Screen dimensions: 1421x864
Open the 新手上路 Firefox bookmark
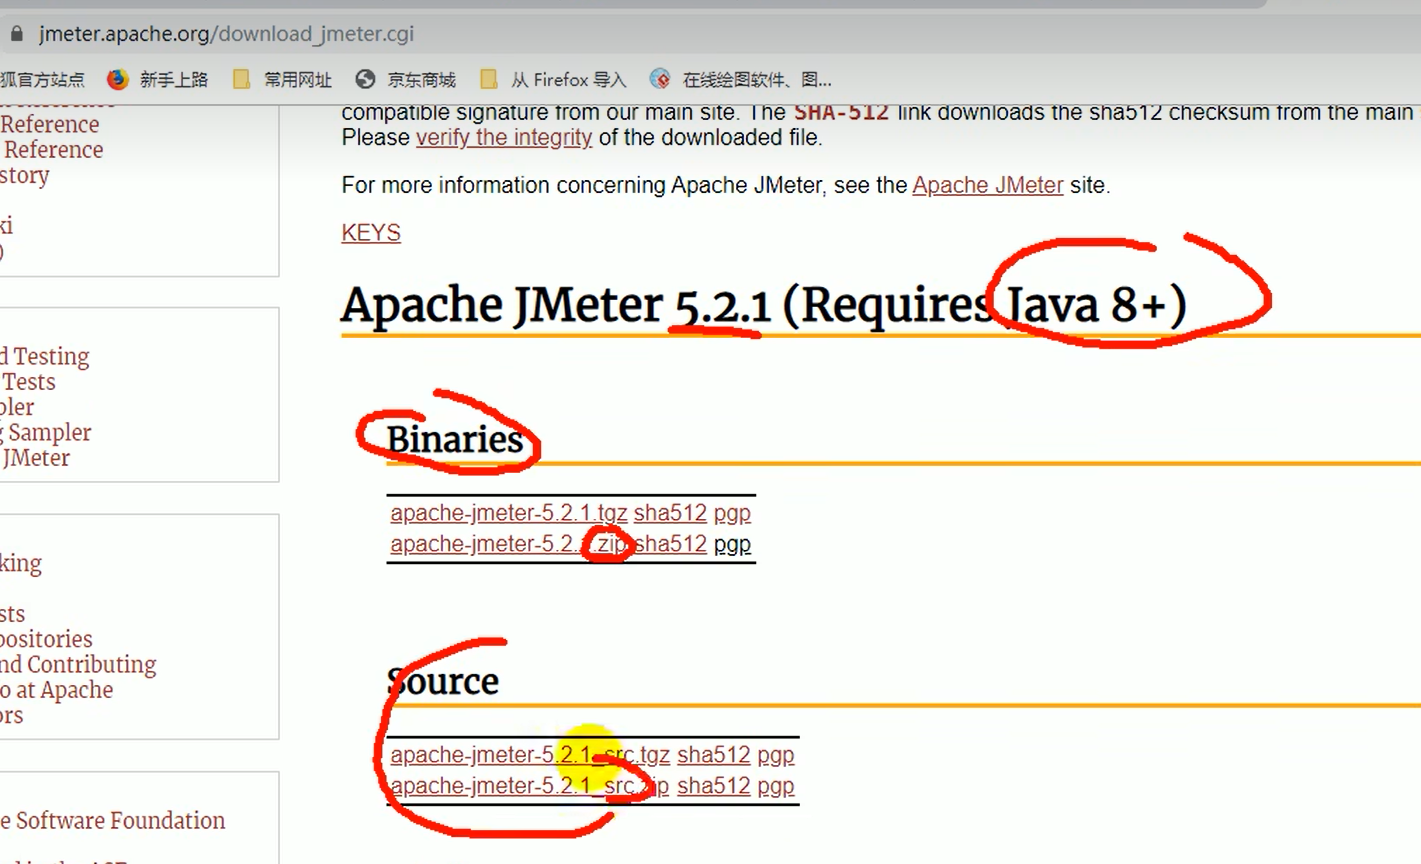(x=158, y=80)
